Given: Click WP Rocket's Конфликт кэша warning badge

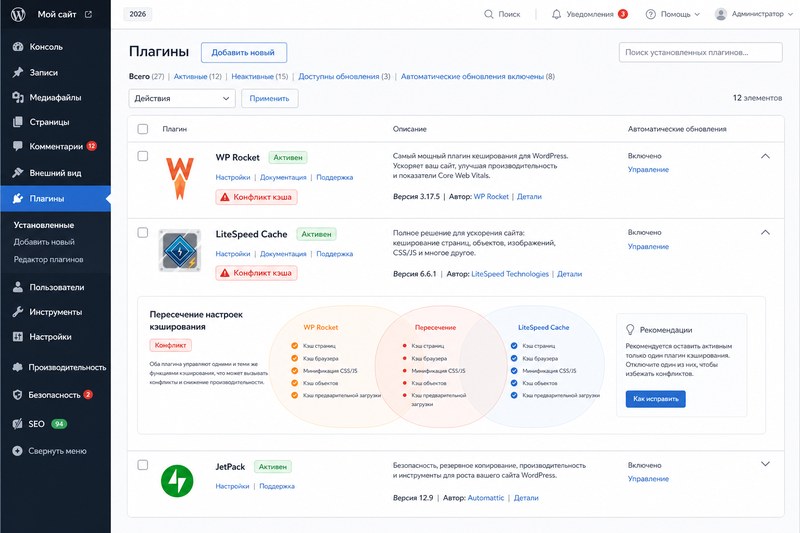Looking at the screenshot, I should tap(256, 197).
